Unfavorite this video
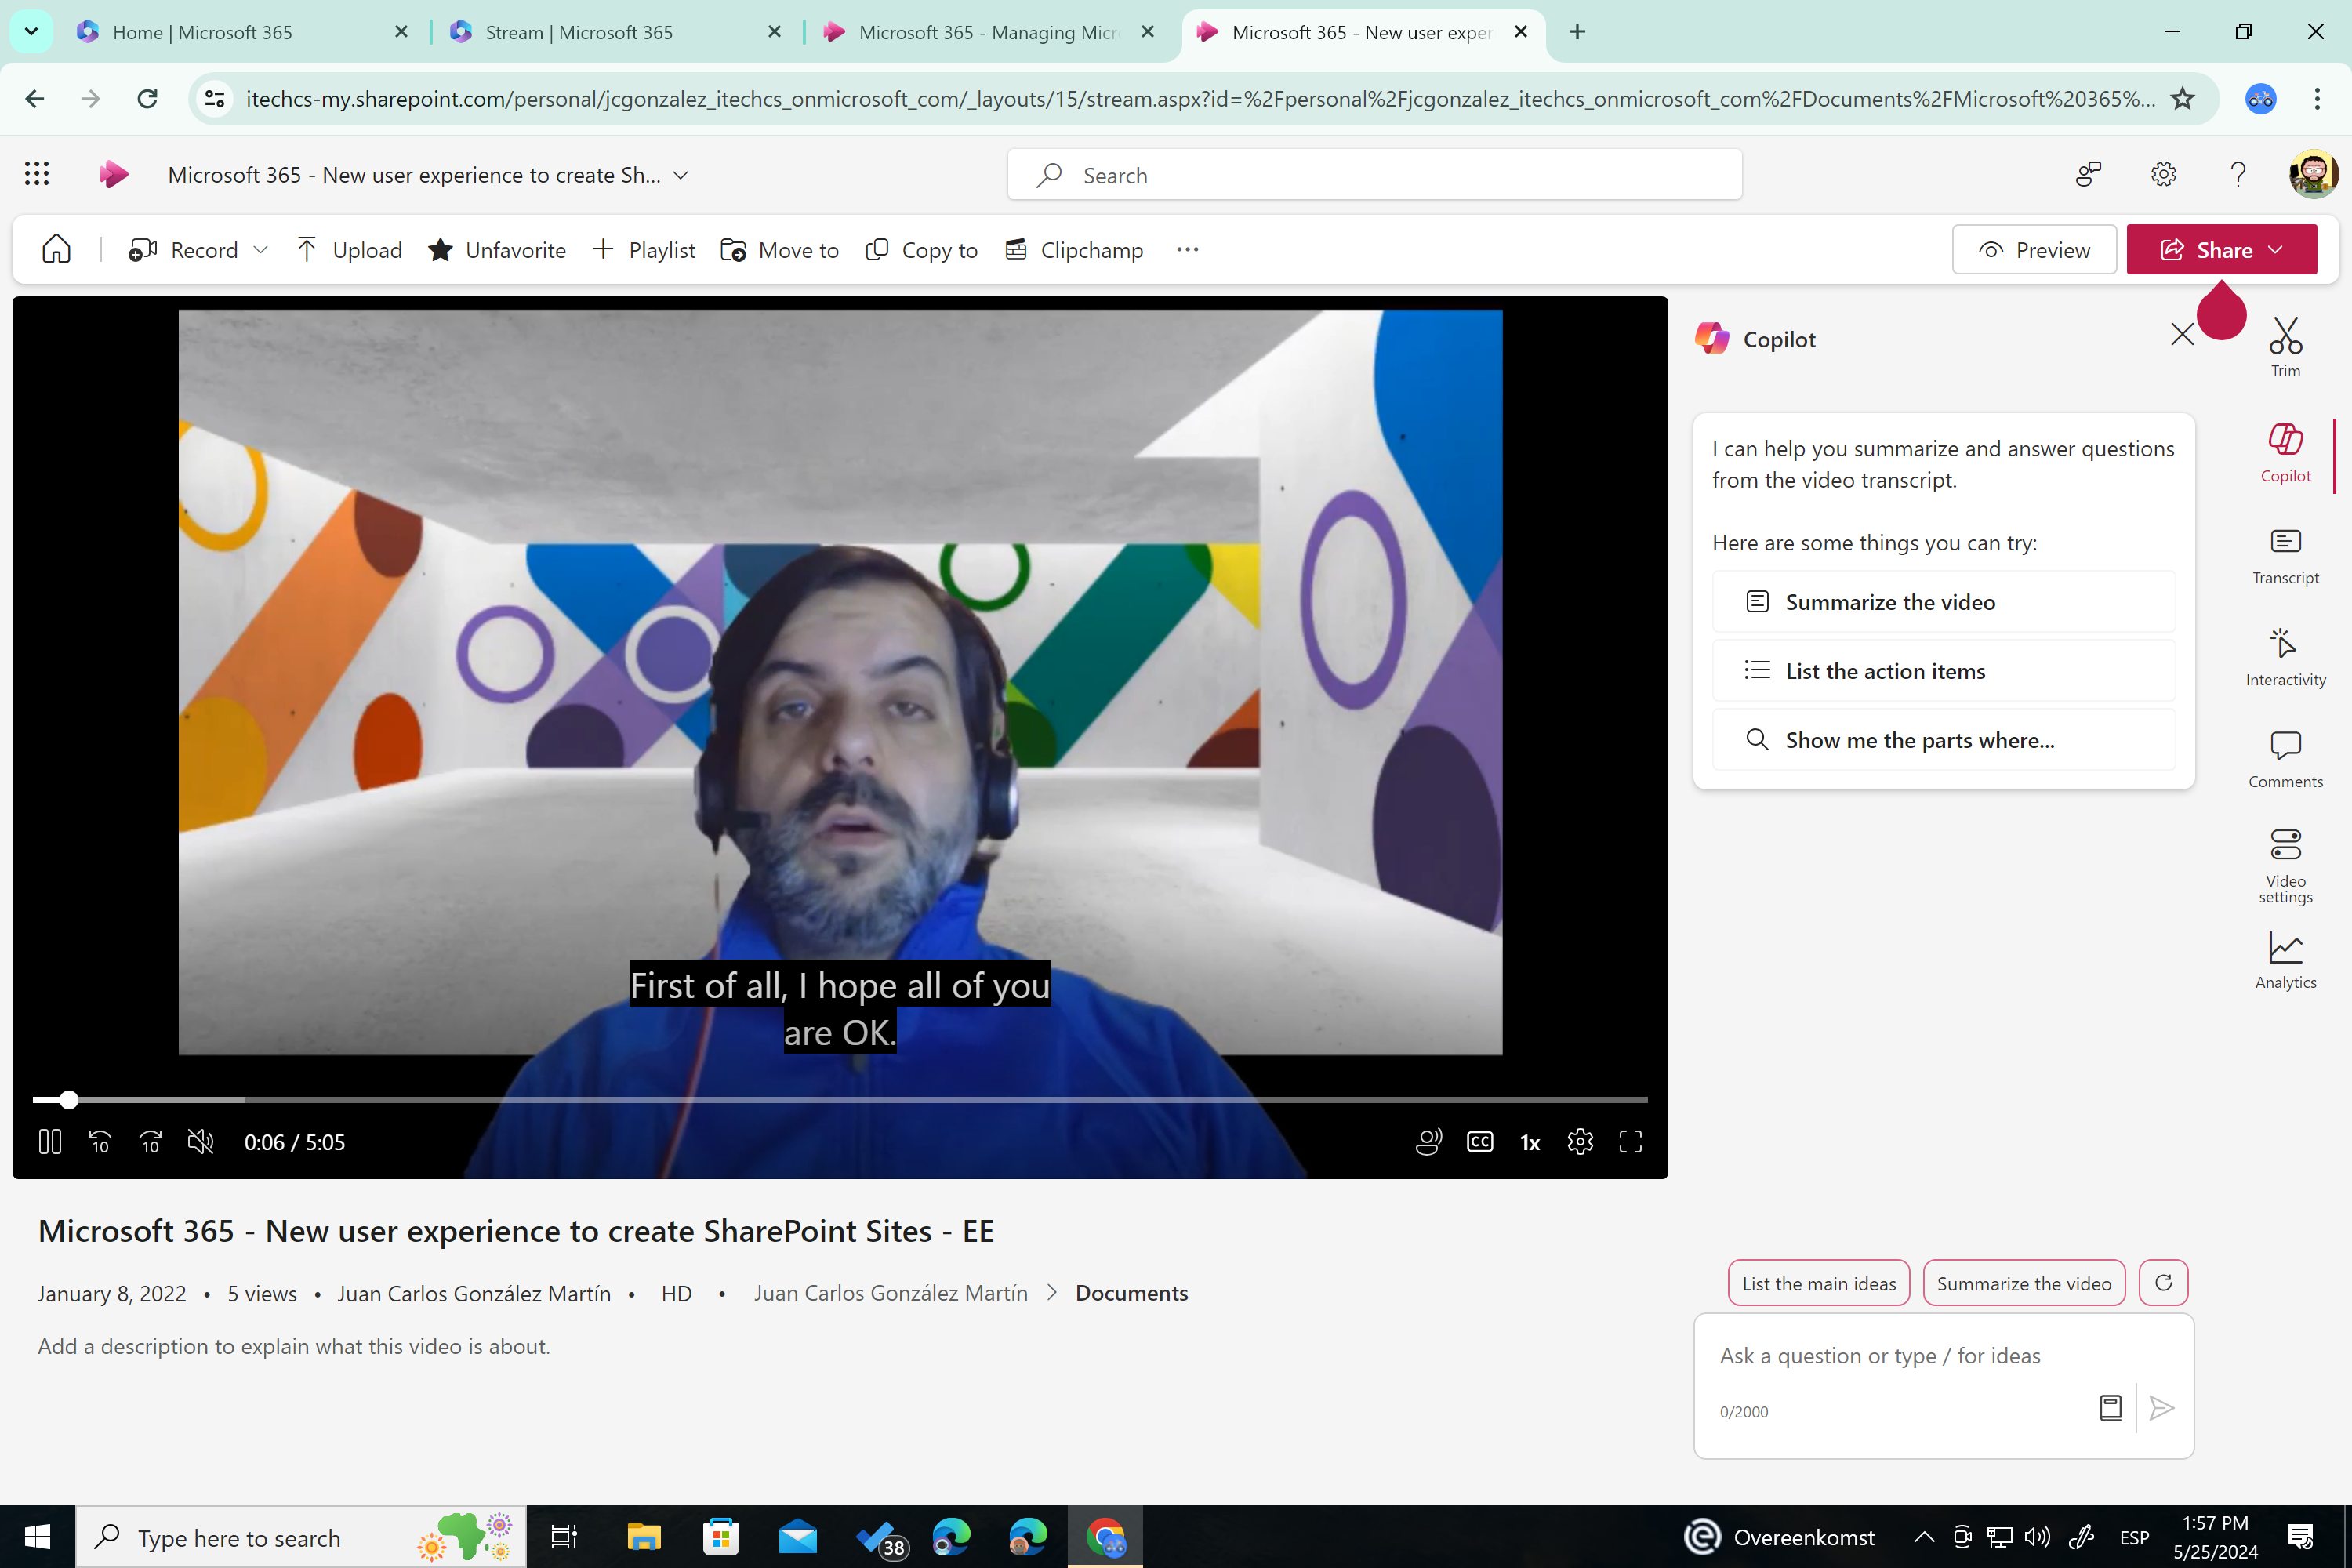Screen dimensions: 2352x1568 coord(497,249)
